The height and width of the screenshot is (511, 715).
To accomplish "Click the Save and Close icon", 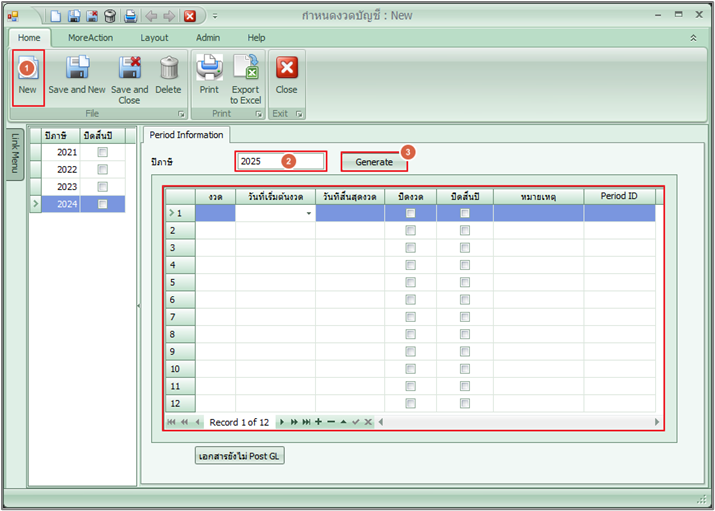I will [x=129, y=69].
